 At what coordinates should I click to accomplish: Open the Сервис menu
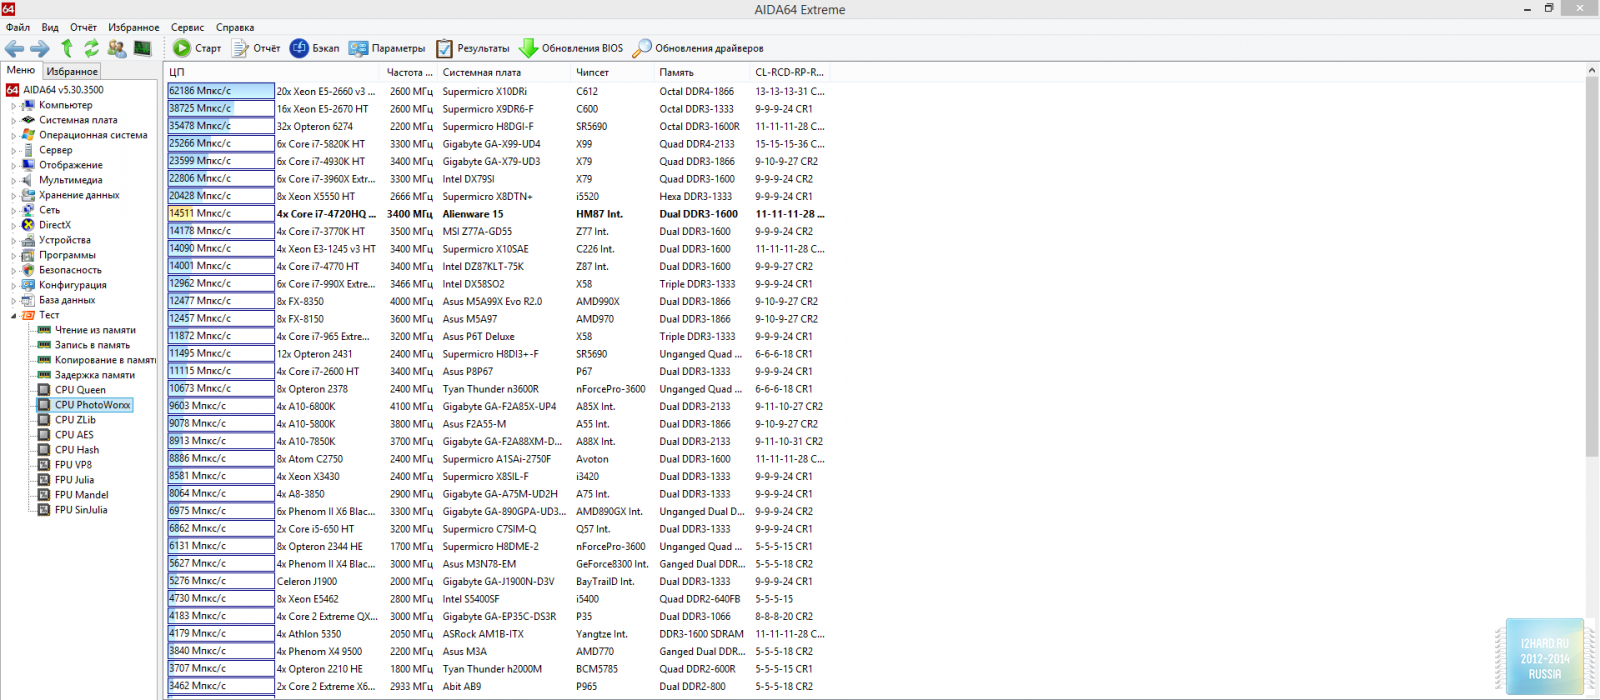tap(187, 27)
